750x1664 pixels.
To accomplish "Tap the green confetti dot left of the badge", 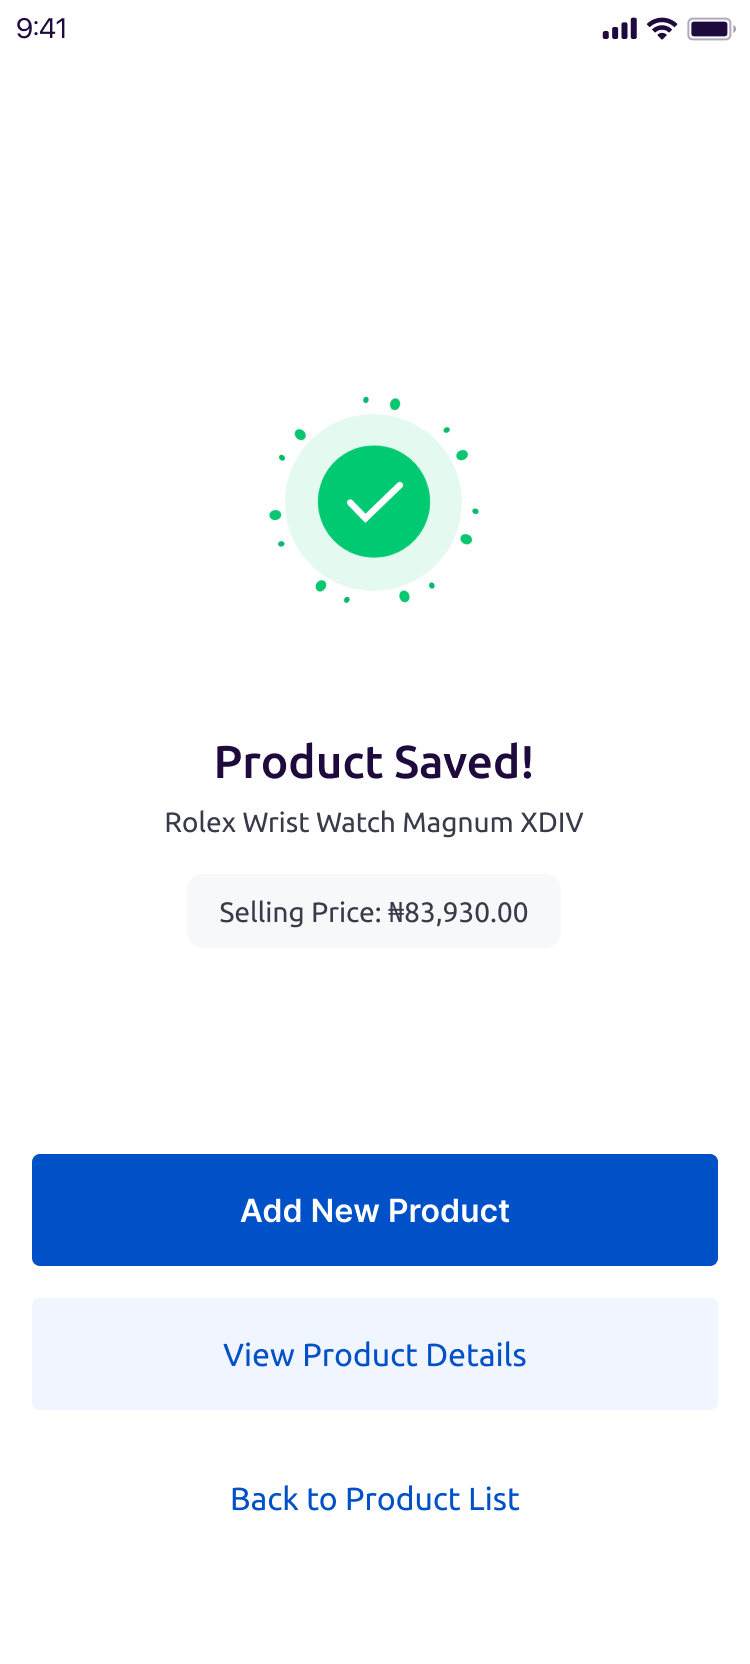I will point(275,515).
